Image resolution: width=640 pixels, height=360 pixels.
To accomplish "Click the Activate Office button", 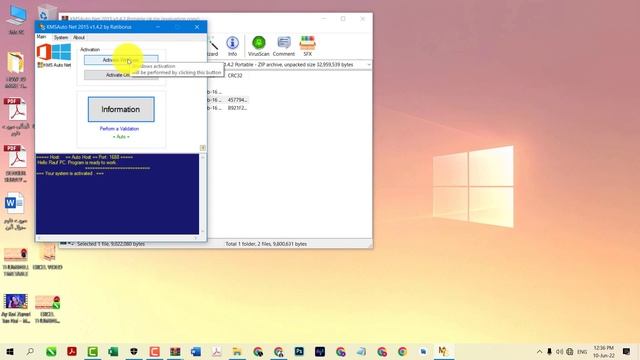I will coord(121,75).
